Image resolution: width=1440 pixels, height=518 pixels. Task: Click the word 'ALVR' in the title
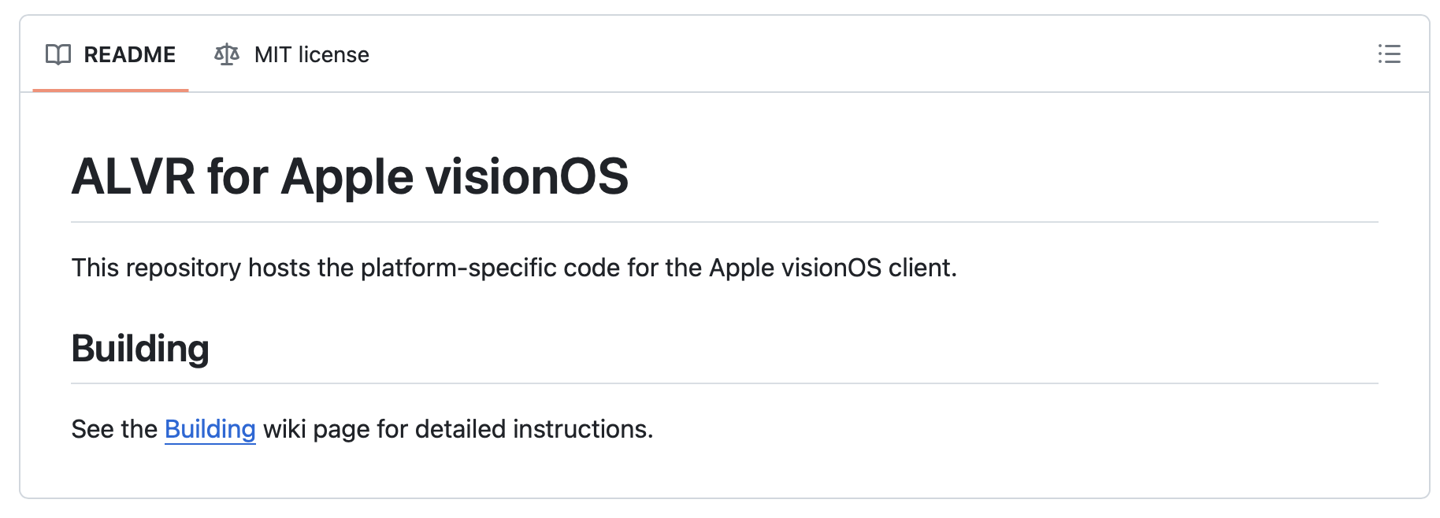tap(132, 177)
